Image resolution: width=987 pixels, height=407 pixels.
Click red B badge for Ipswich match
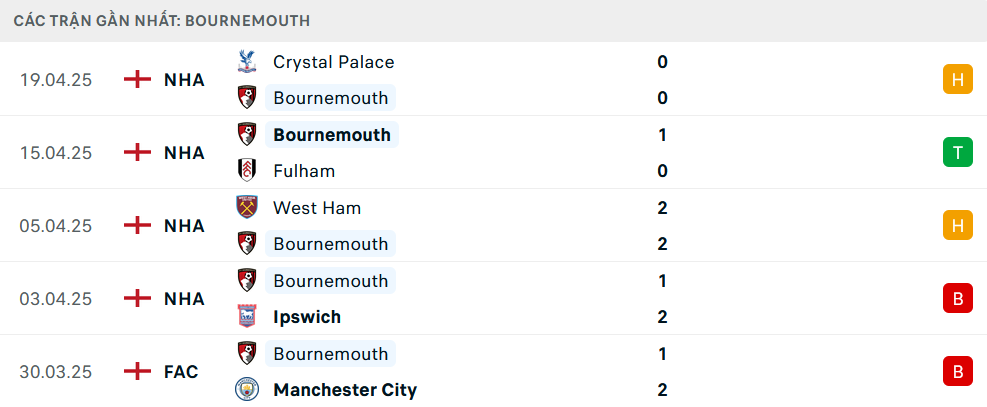[x=957, y=299]
